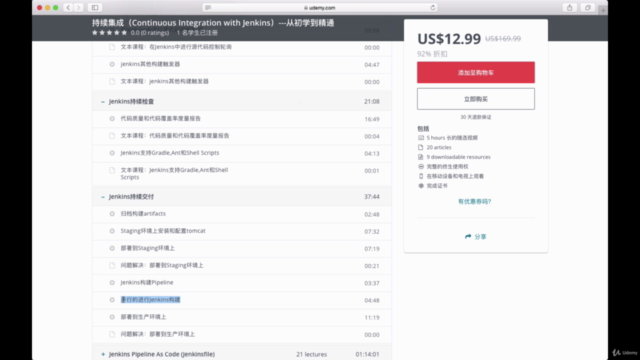The width and height of the screenshot is (640, 360).
Task: Go forward with Safari forward arrow
Action: point(78,7)
